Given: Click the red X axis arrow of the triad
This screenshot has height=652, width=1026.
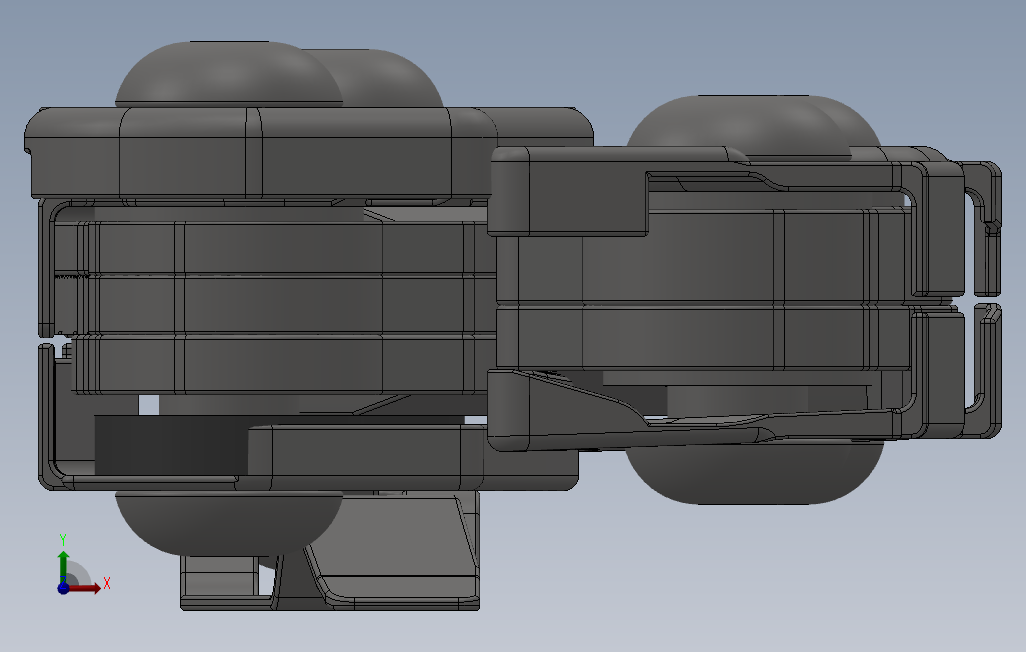Looking at the screenshot, I should 85,588.
